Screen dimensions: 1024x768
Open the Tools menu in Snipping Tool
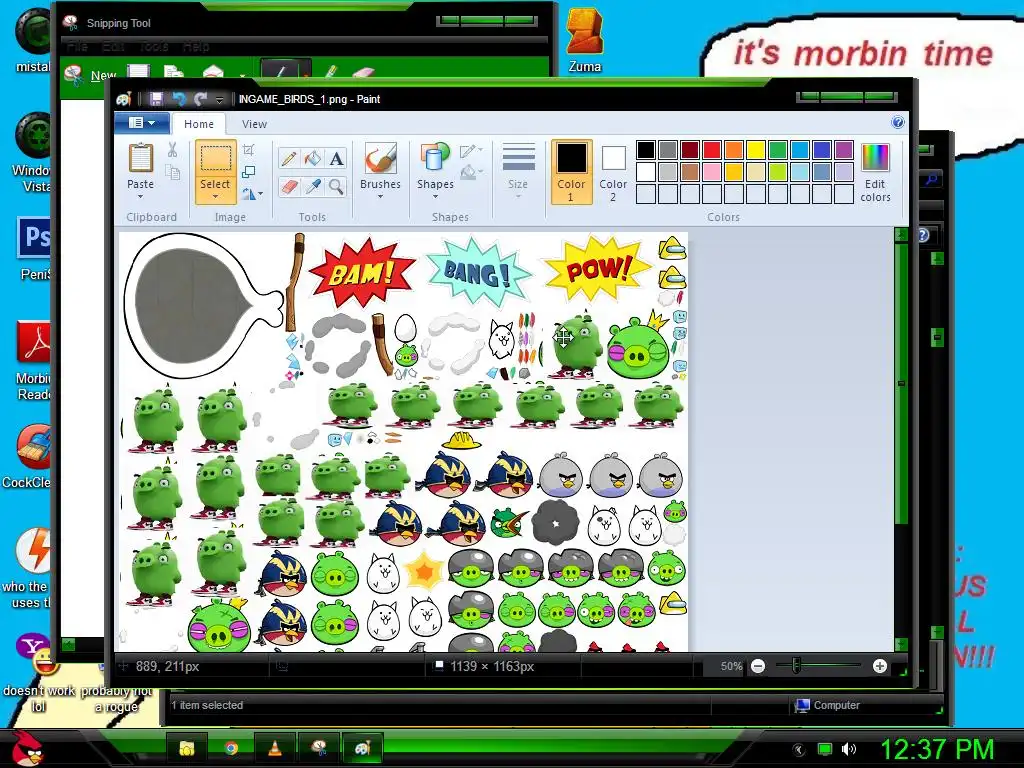pos(154,47)
